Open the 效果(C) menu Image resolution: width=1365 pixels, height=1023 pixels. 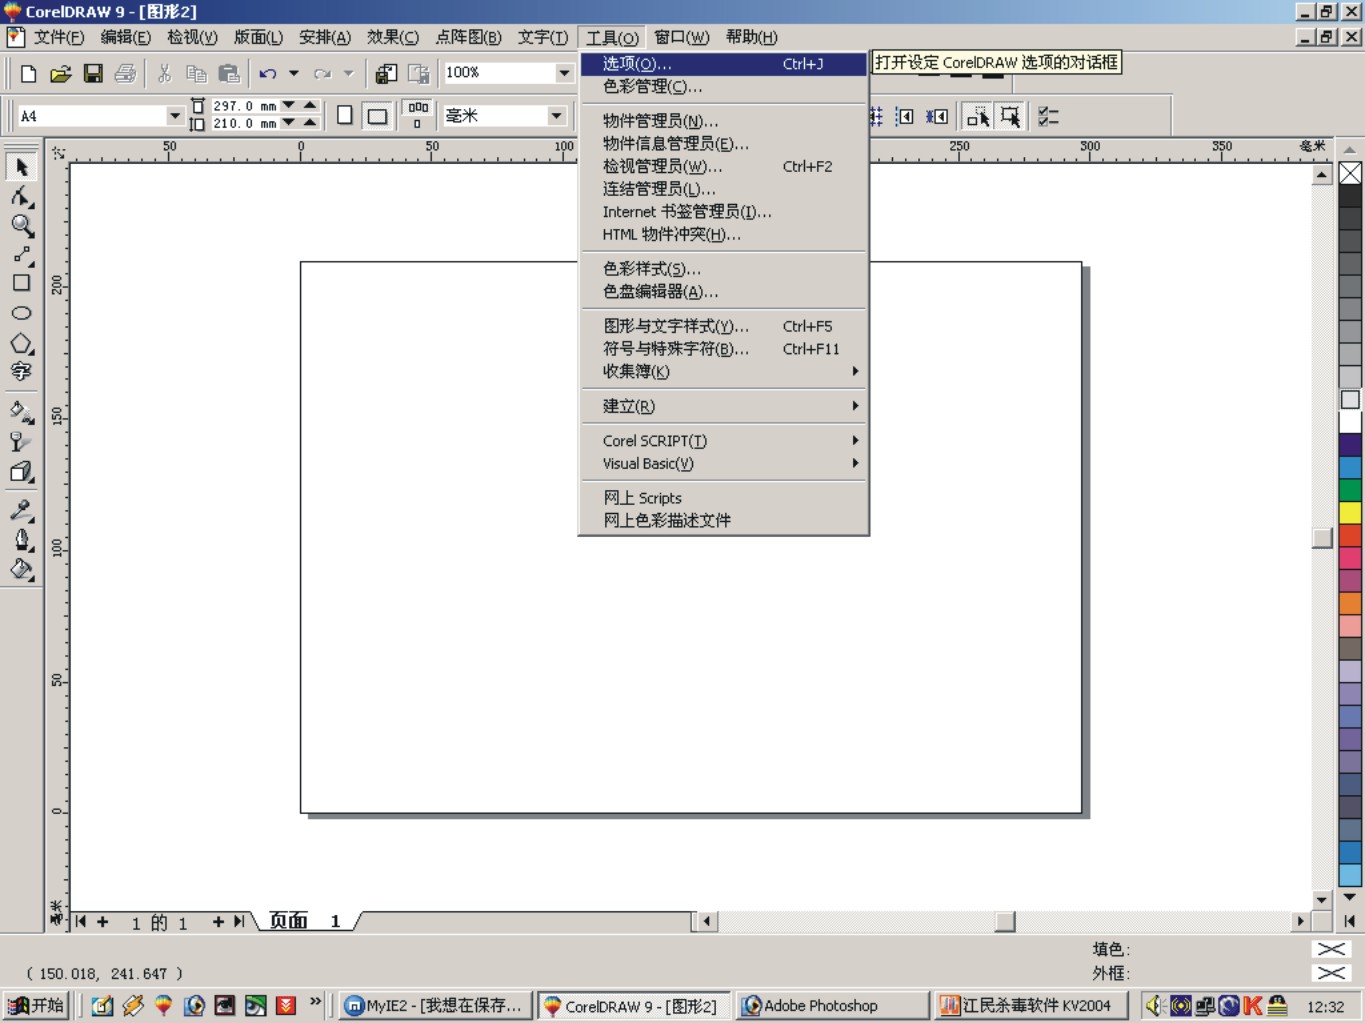point(392,37)
